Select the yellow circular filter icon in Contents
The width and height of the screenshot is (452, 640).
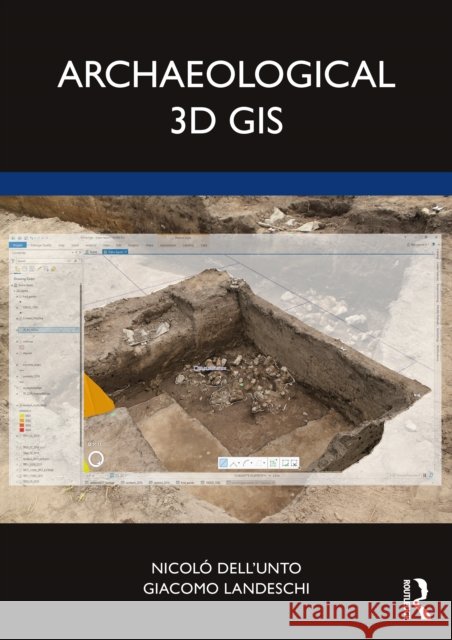pyautogui.click(x=53, y=269)
